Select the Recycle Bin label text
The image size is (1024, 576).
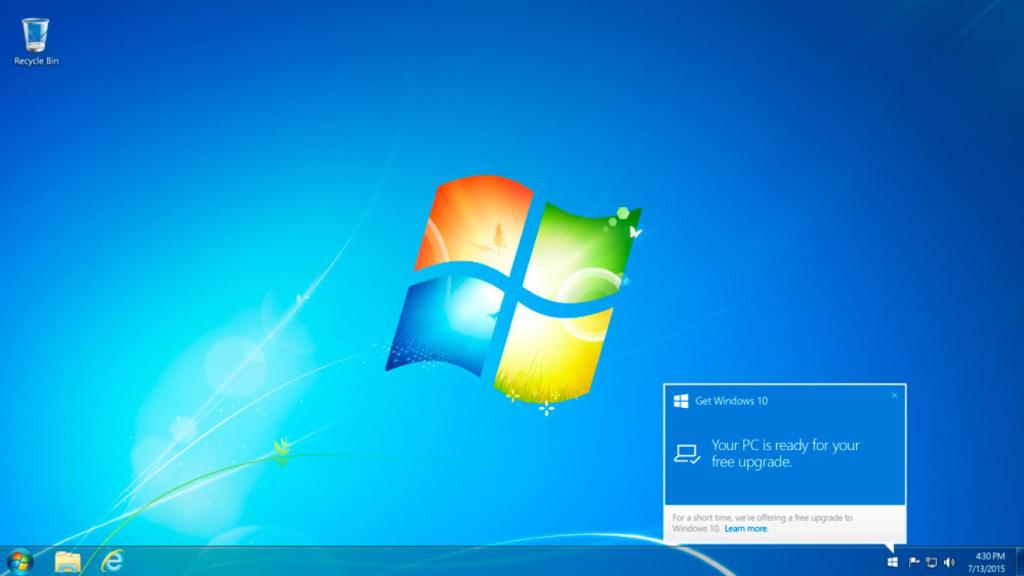36,62
